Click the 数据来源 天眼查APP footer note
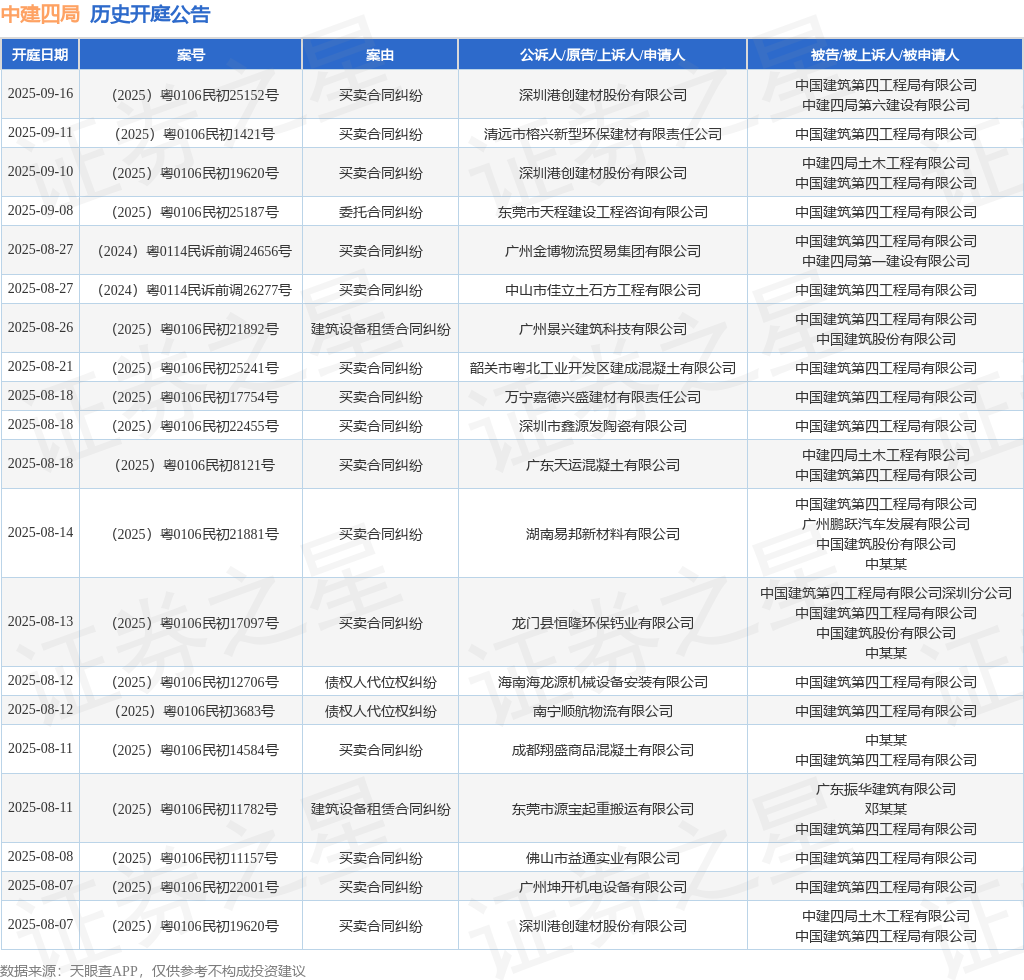 coord(153,971)
